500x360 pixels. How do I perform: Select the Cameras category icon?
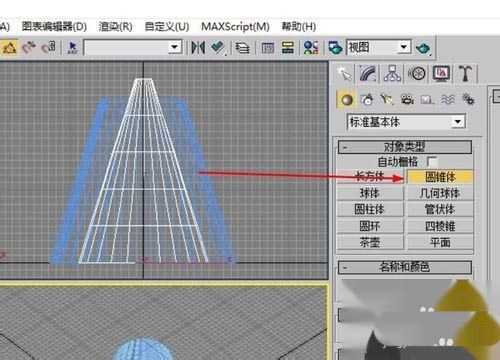tap(407, 100)
